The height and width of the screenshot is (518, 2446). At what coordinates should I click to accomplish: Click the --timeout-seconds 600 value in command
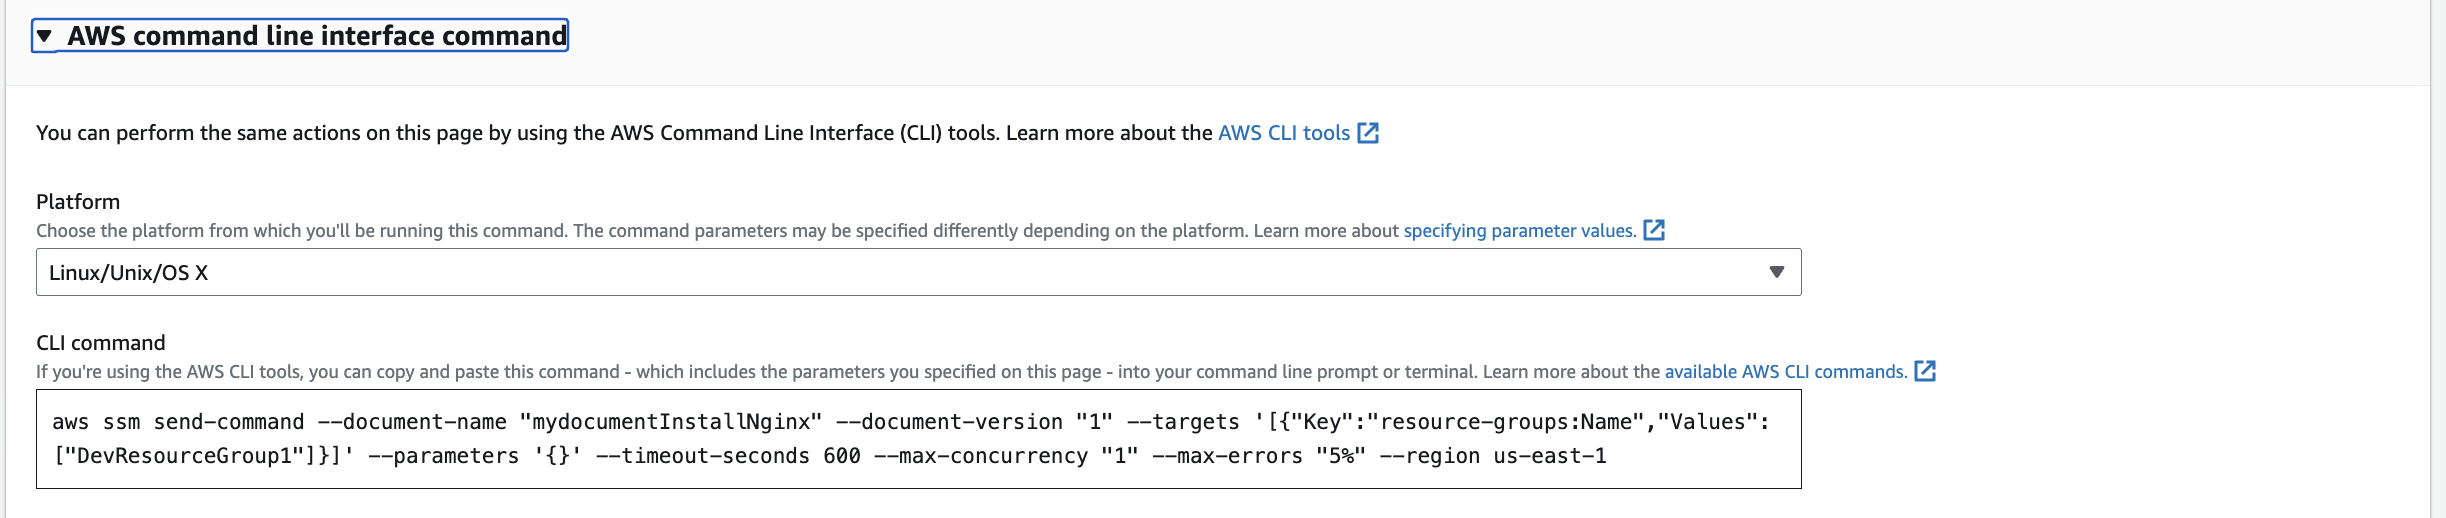841,456
